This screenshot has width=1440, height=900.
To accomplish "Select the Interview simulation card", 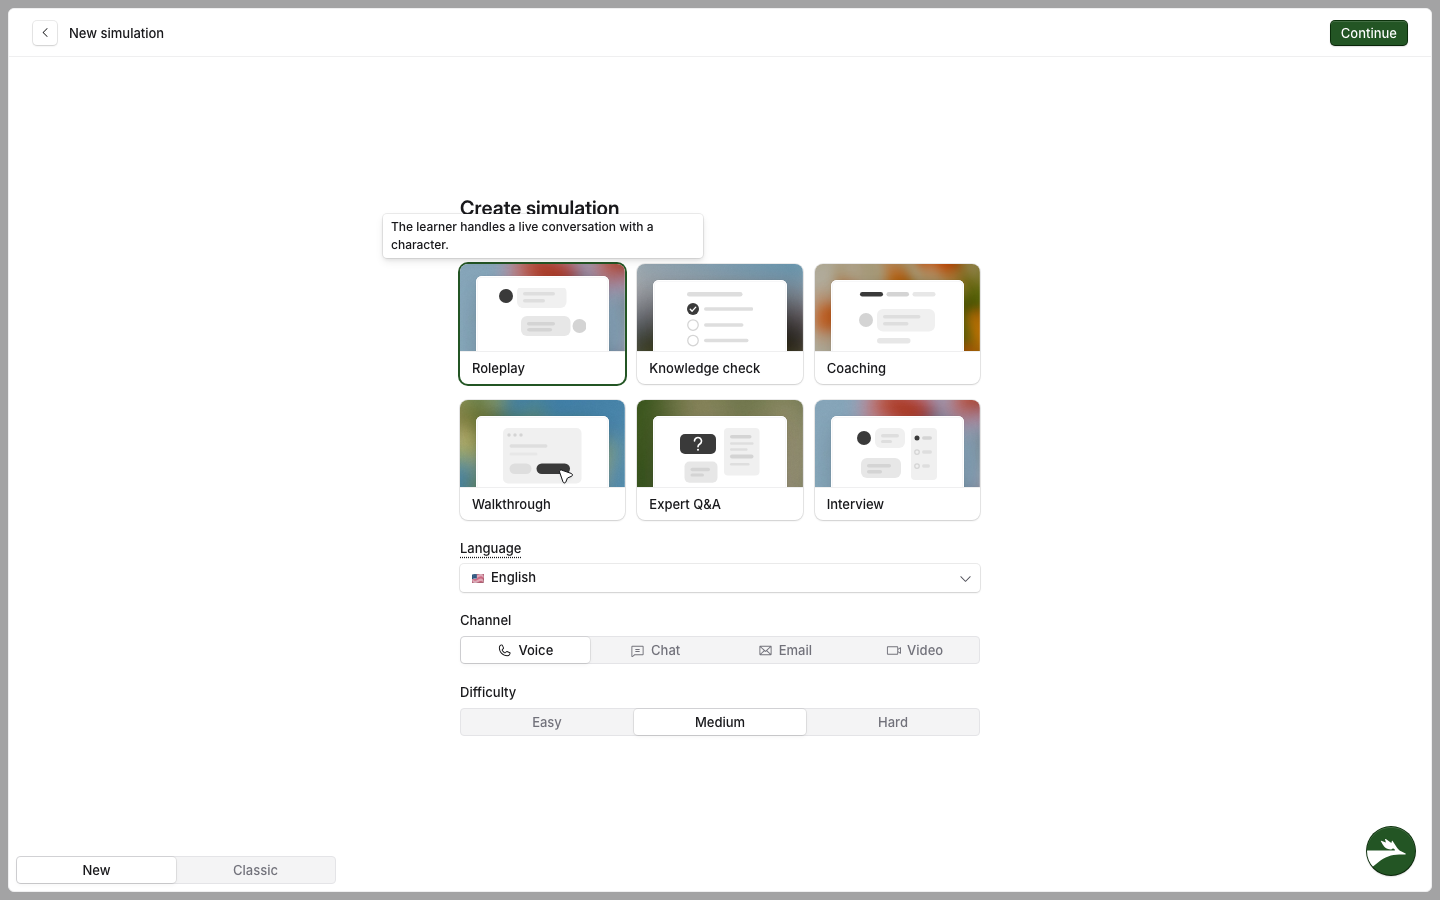I will 897,460.
